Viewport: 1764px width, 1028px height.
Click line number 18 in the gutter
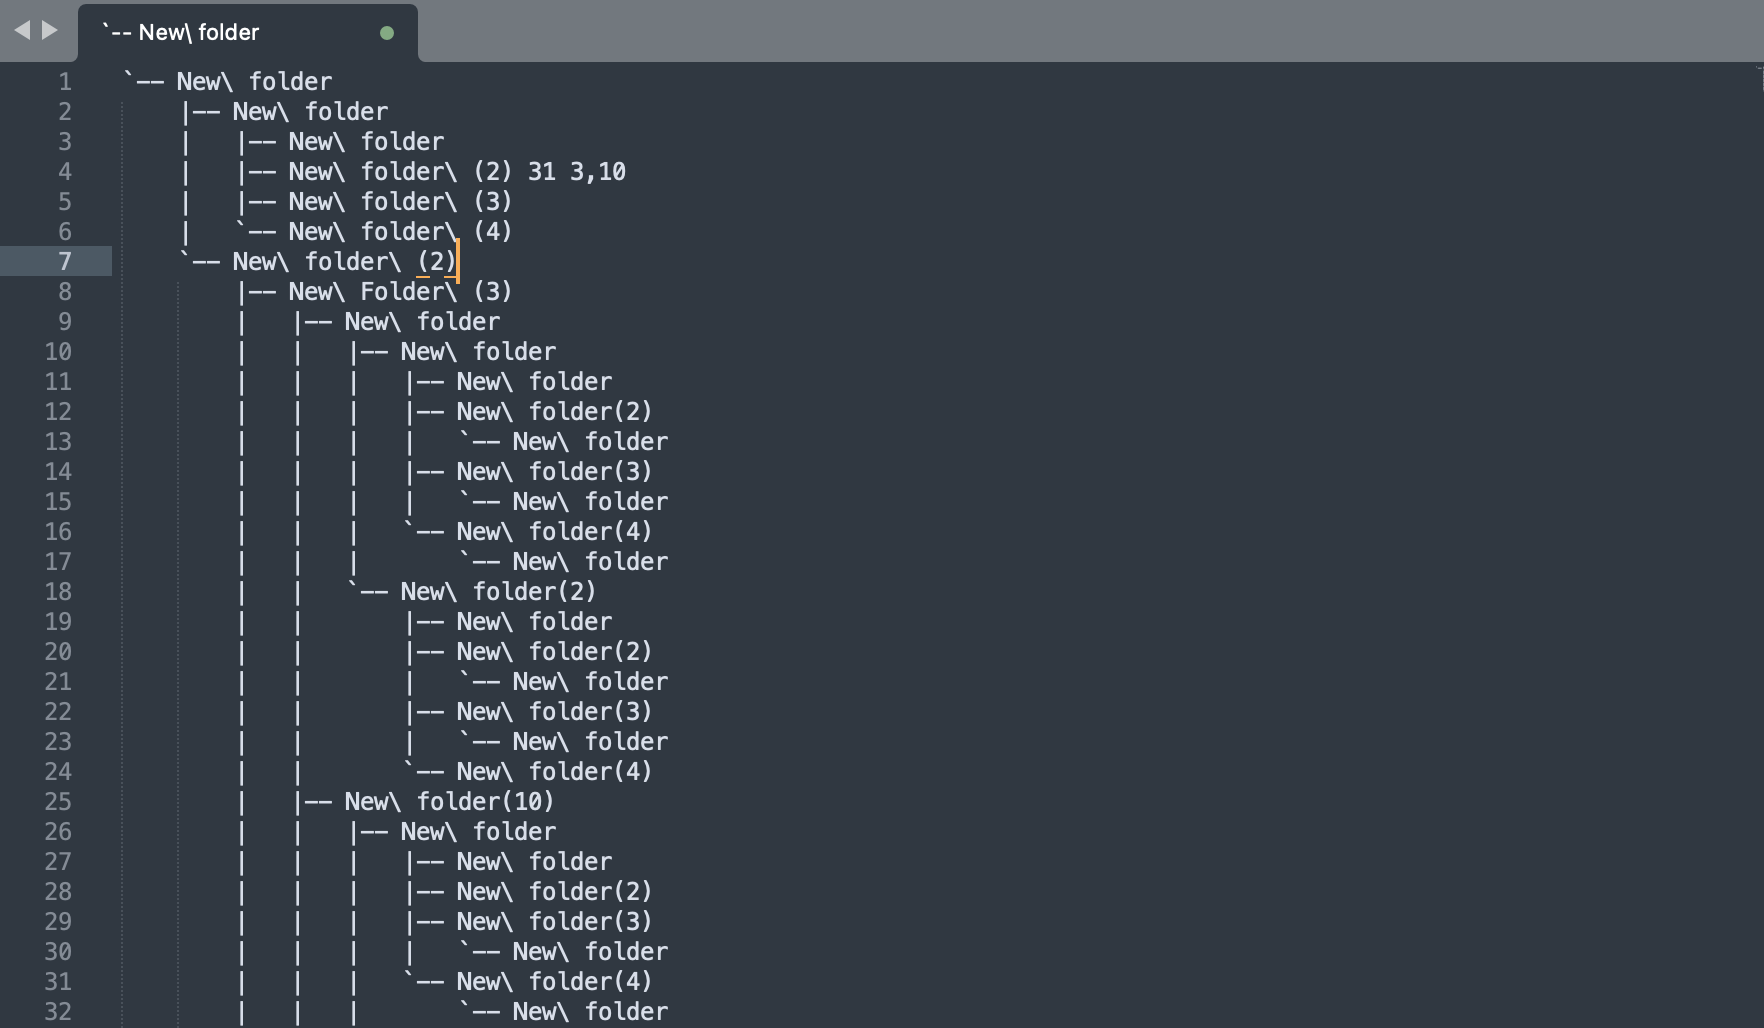[58, 592]
